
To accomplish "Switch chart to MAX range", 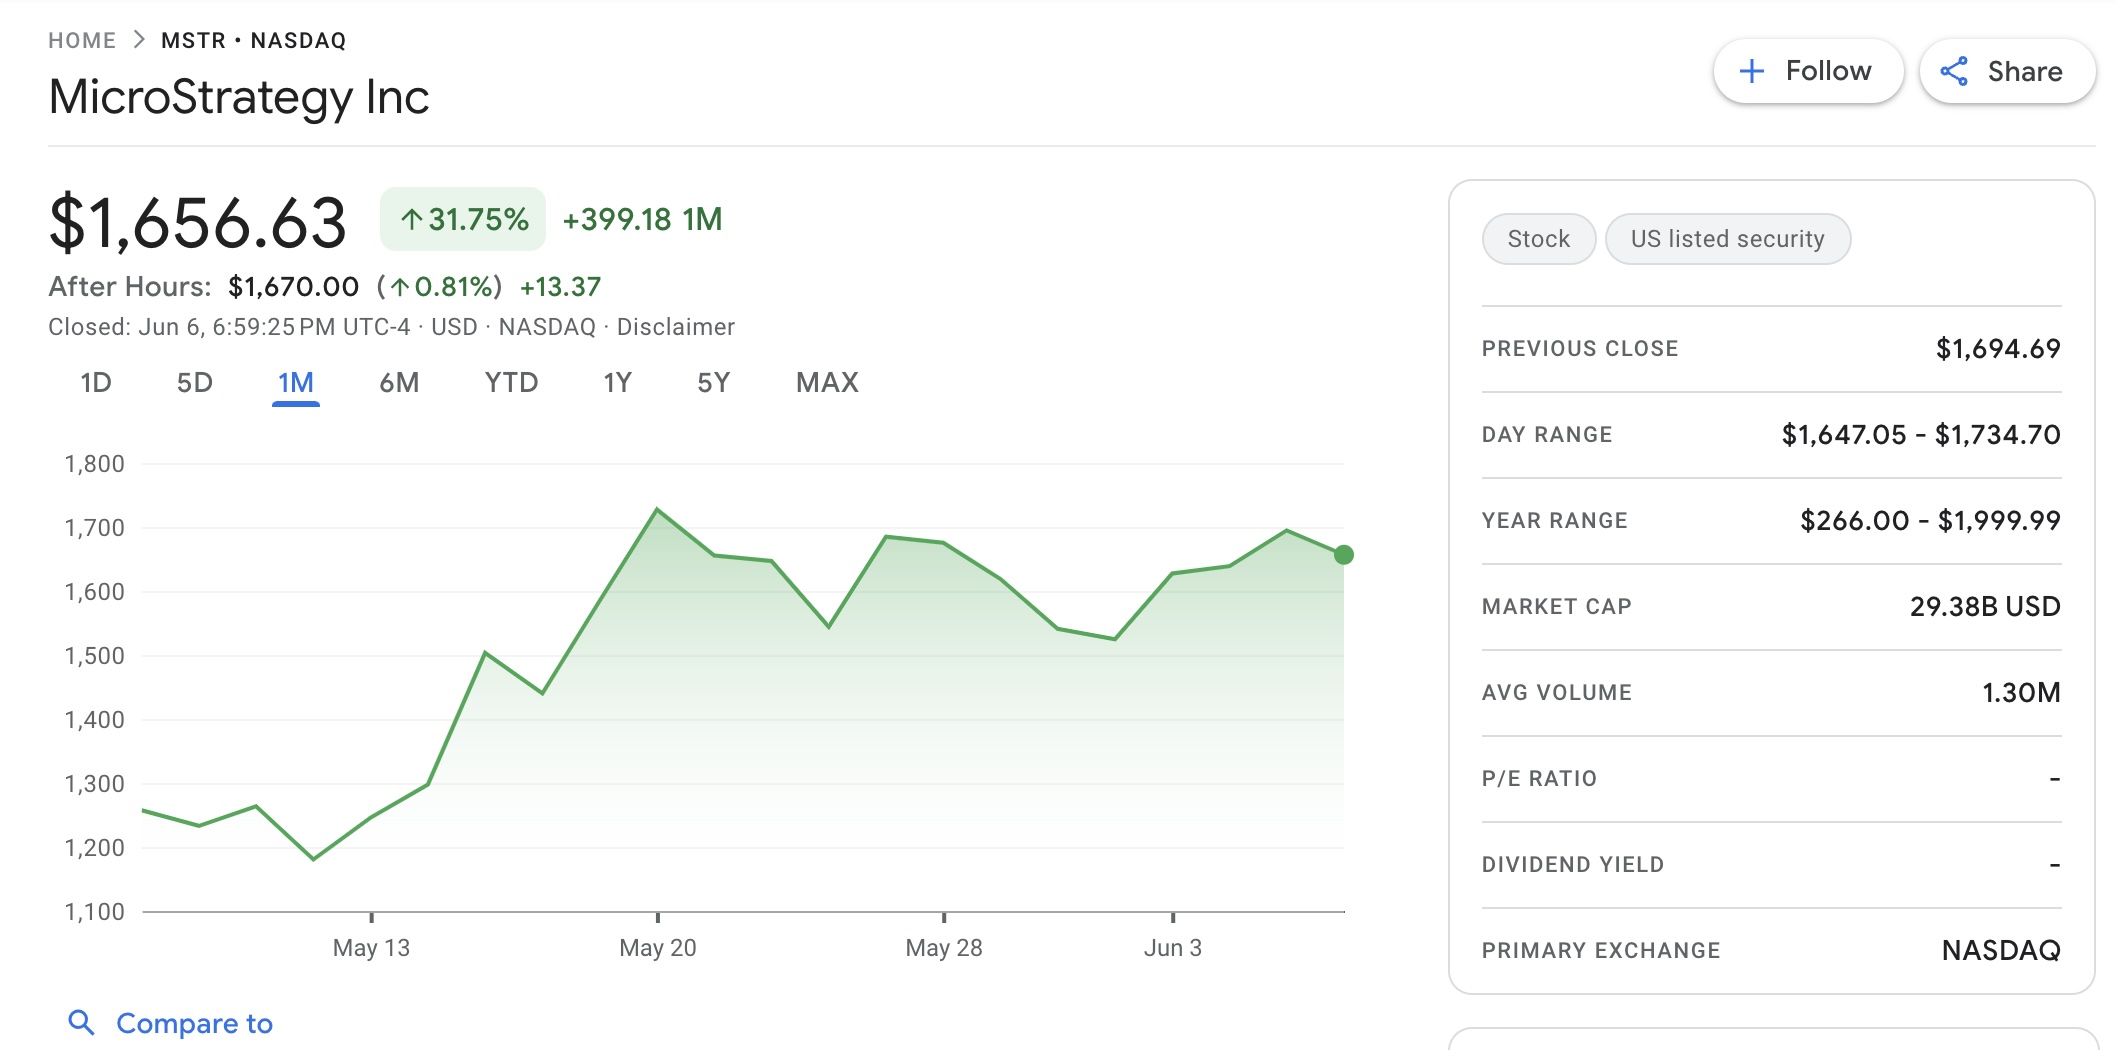I will point(827,383).
